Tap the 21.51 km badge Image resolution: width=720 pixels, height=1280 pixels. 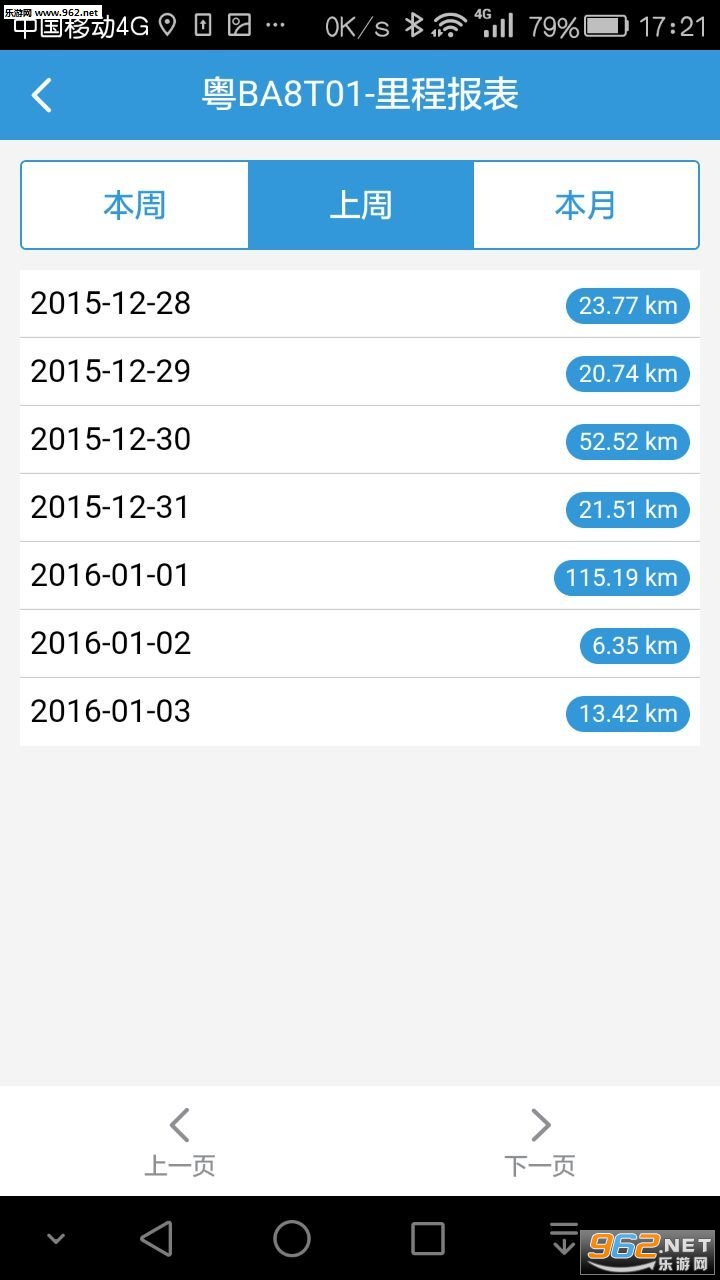[x=628, y=510]
